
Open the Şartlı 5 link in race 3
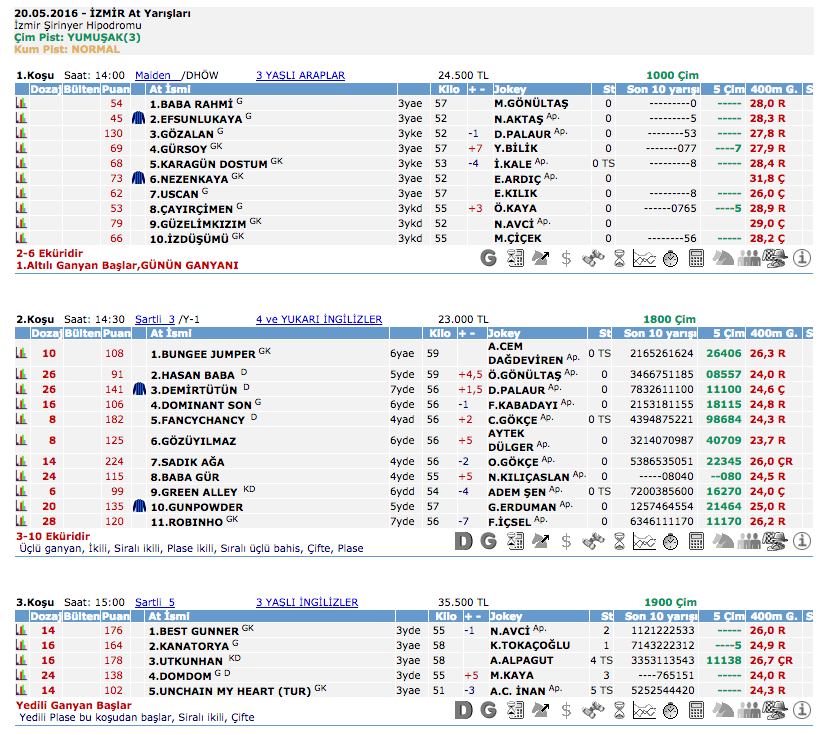point(155,602)
